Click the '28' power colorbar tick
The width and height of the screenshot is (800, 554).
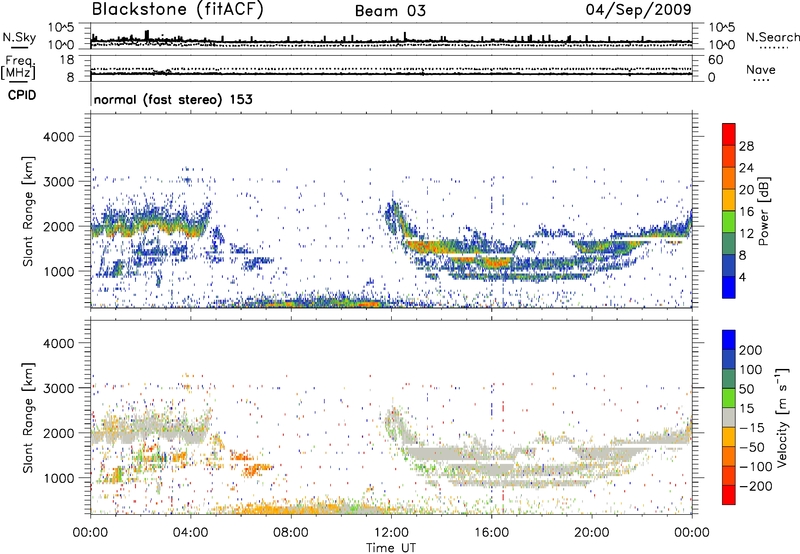click(x=746, y=146)
